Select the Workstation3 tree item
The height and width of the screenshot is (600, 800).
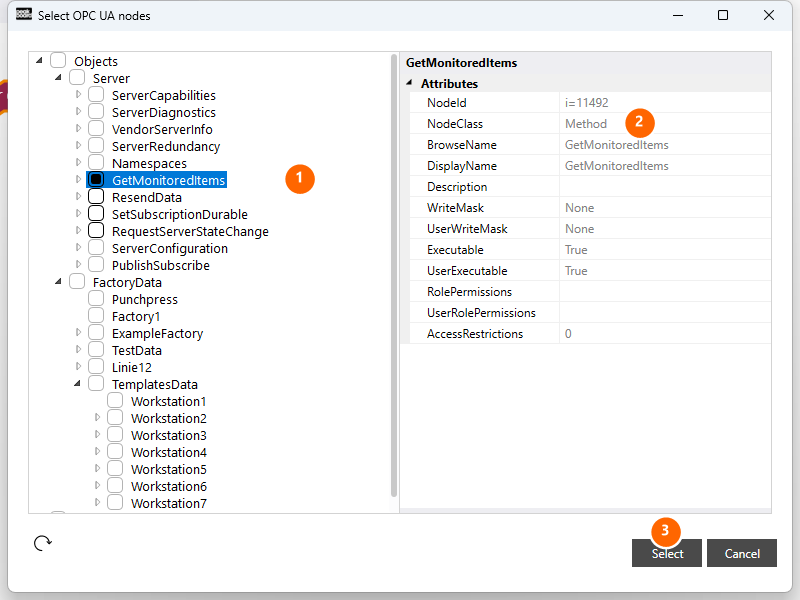(x=169, y=435)
